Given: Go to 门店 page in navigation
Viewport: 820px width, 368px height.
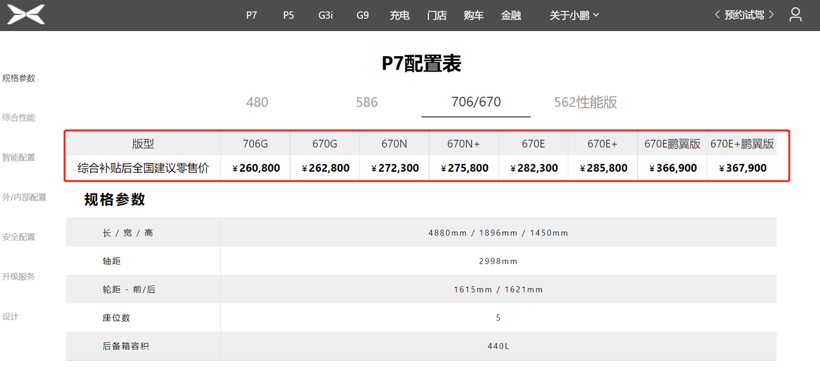Looking at the screenshot, I should click(x=437, y=15).
